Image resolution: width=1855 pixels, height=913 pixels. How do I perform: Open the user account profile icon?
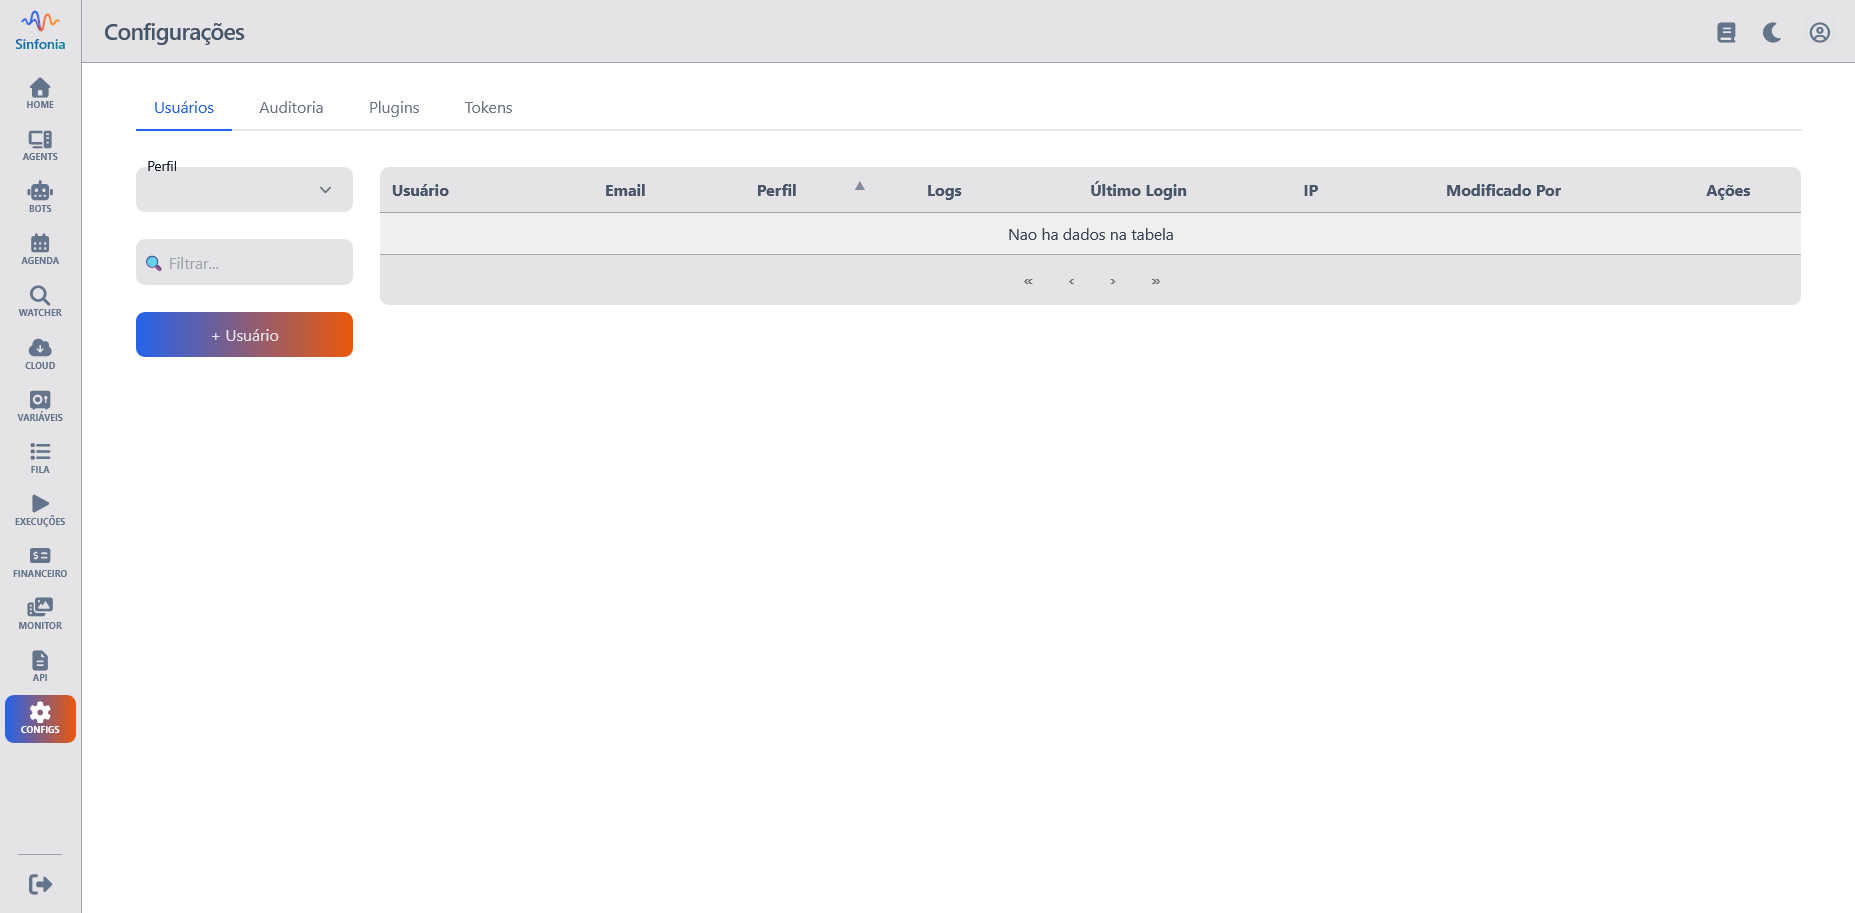(1819, 33)
